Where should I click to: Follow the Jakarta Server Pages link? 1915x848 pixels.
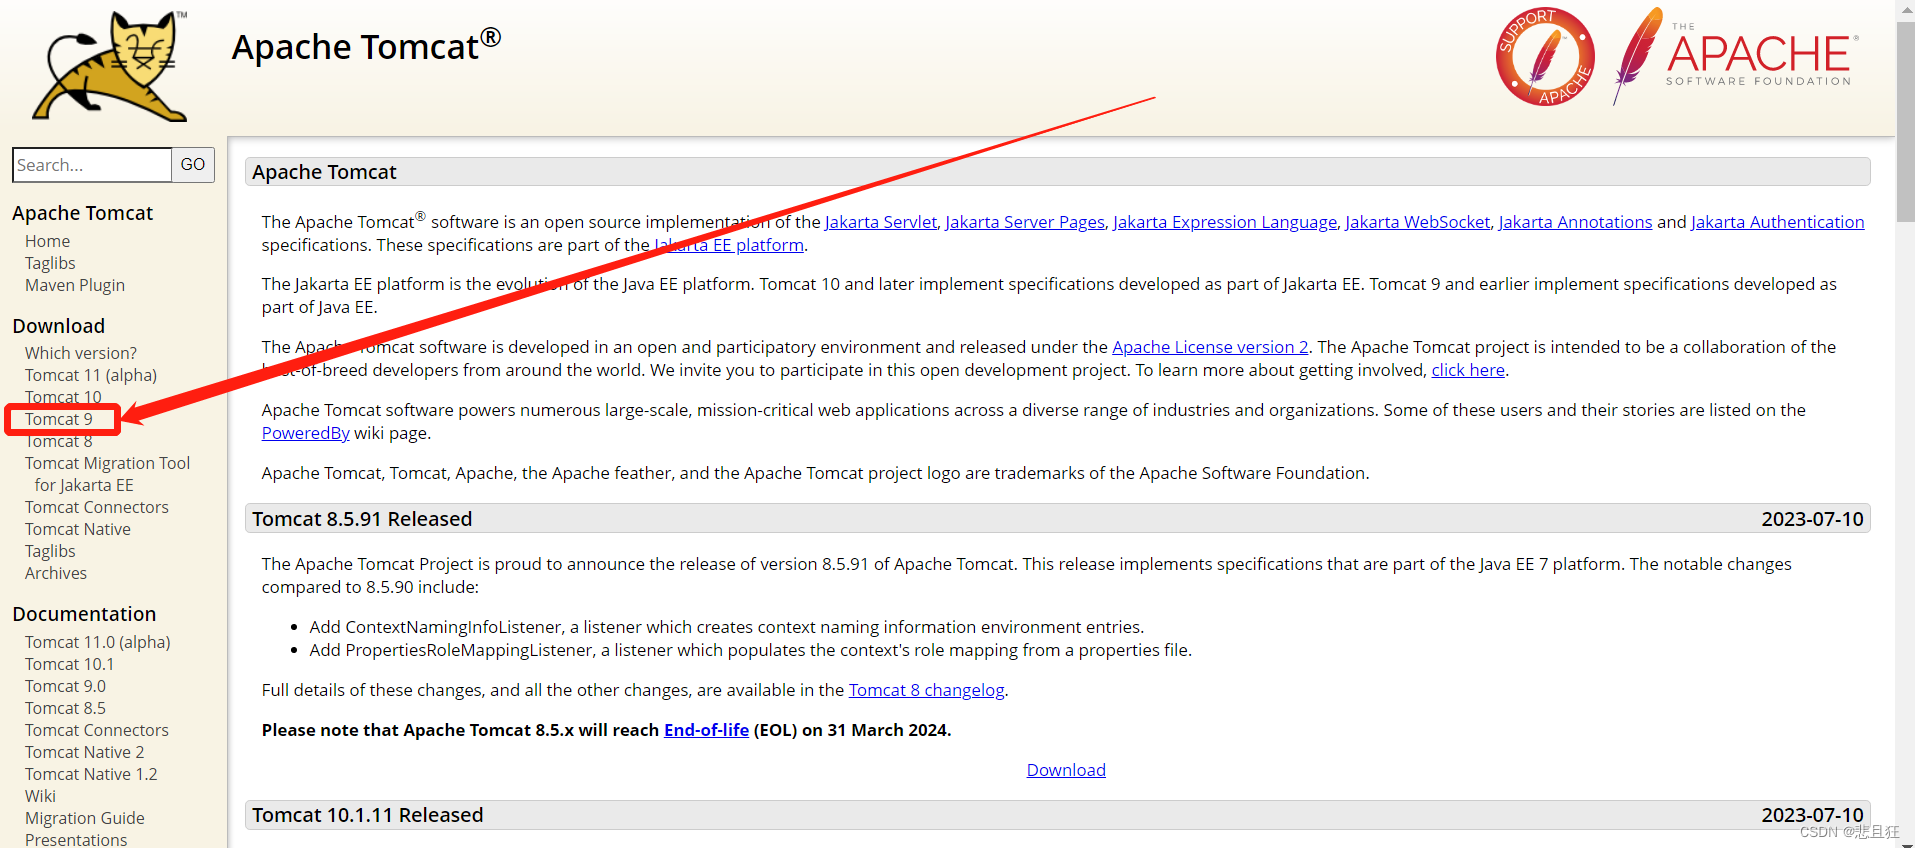[1025, 222]
